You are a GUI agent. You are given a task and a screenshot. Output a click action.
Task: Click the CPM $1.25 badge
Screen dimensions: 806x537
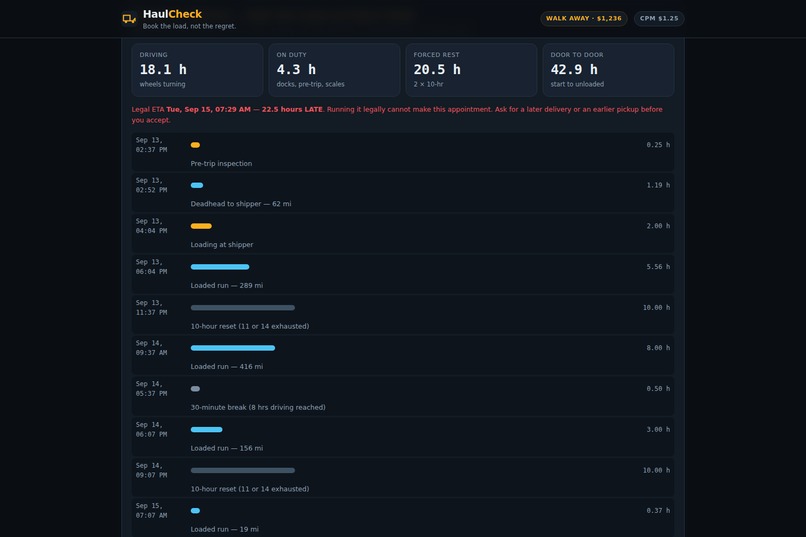[659, 18]
